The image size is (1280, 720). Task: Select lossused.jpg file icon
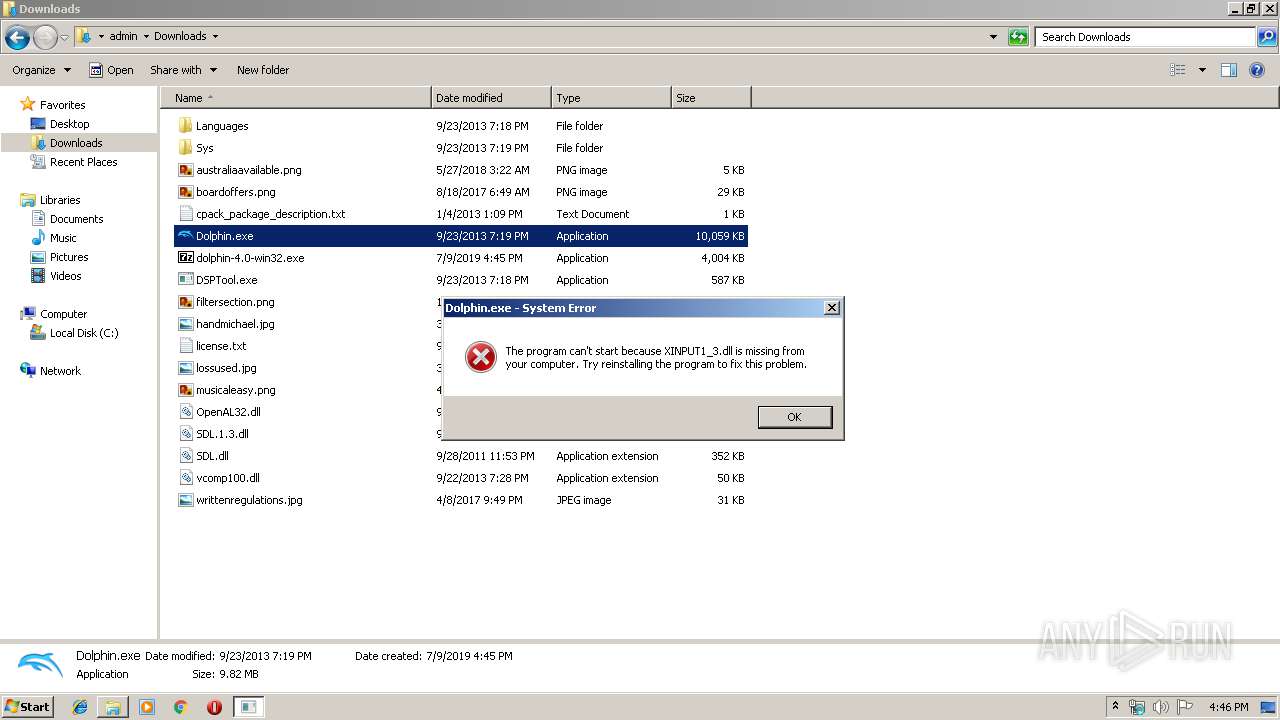click(x=185, y=368)
